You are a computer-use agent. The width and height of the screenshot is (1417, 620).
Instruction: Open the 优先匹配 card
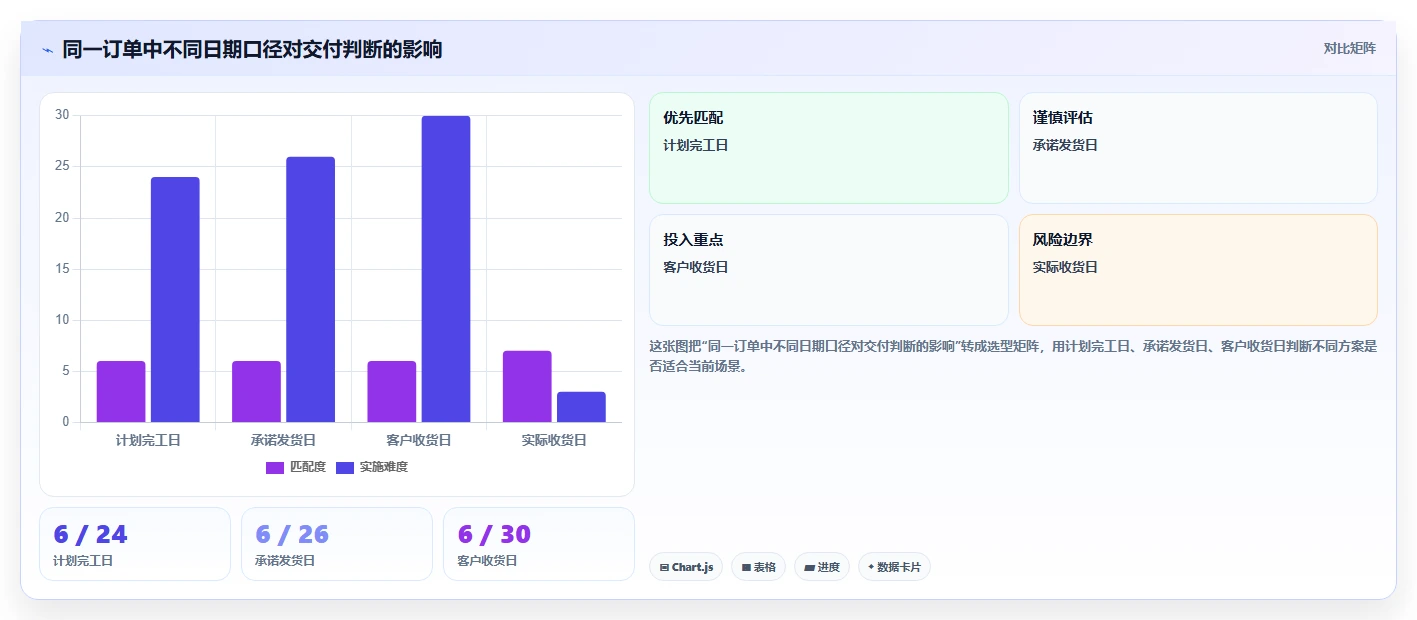click(x=829, y=148)
